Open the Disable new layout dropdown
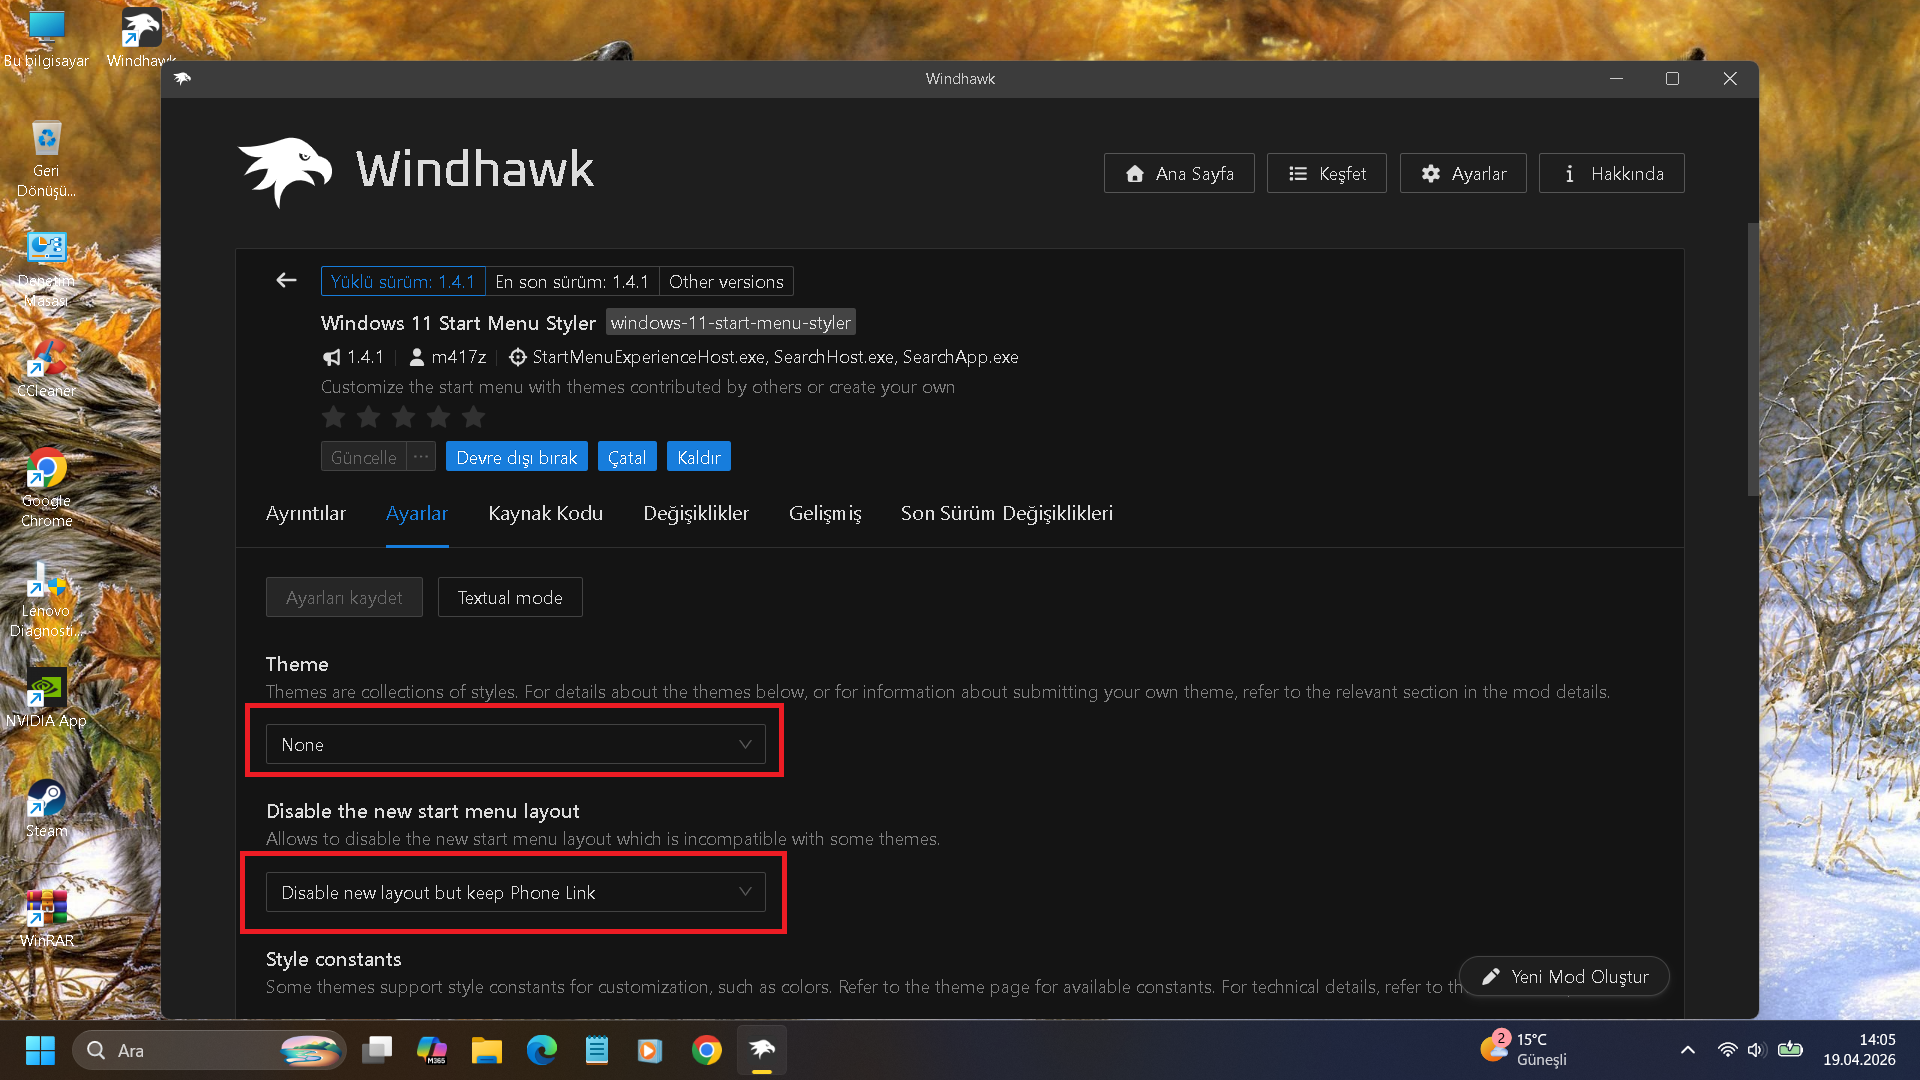1920x1080 pixels. (515, 892)
